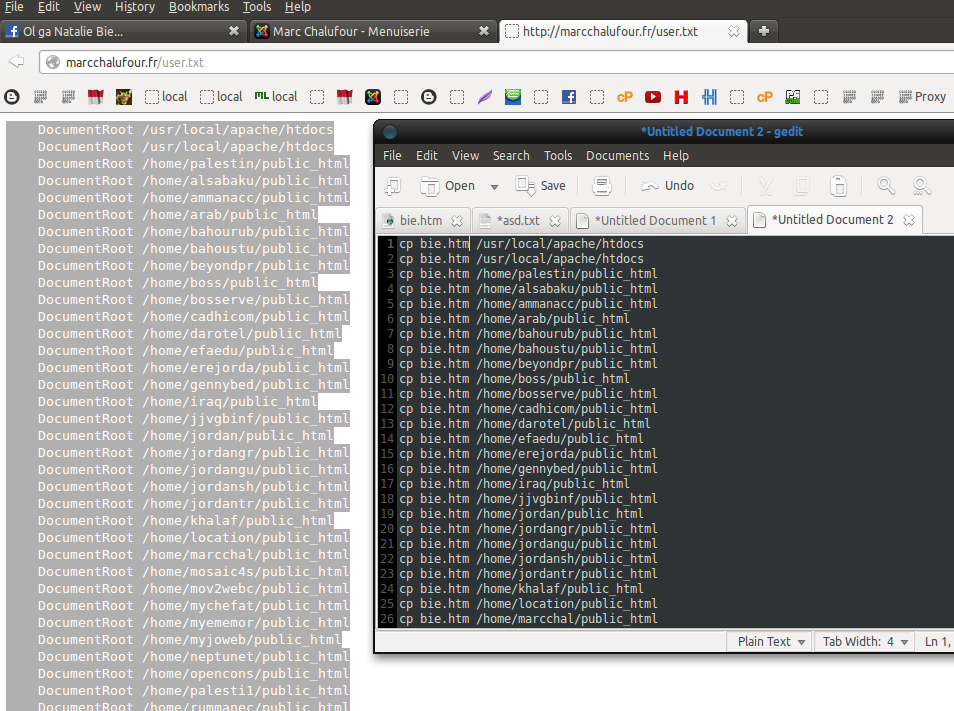This screenshot has height=711, width=954.
Task: Cut selection with the scissors icon
Action: point(765,186)
